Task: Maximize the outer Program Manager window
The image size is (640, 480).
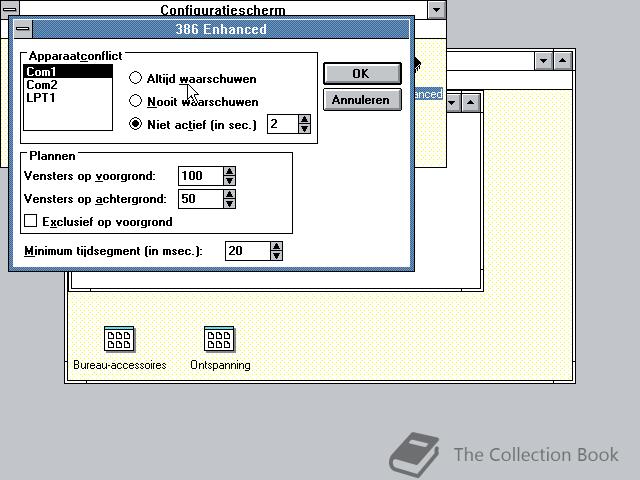Action: [563, 61]
